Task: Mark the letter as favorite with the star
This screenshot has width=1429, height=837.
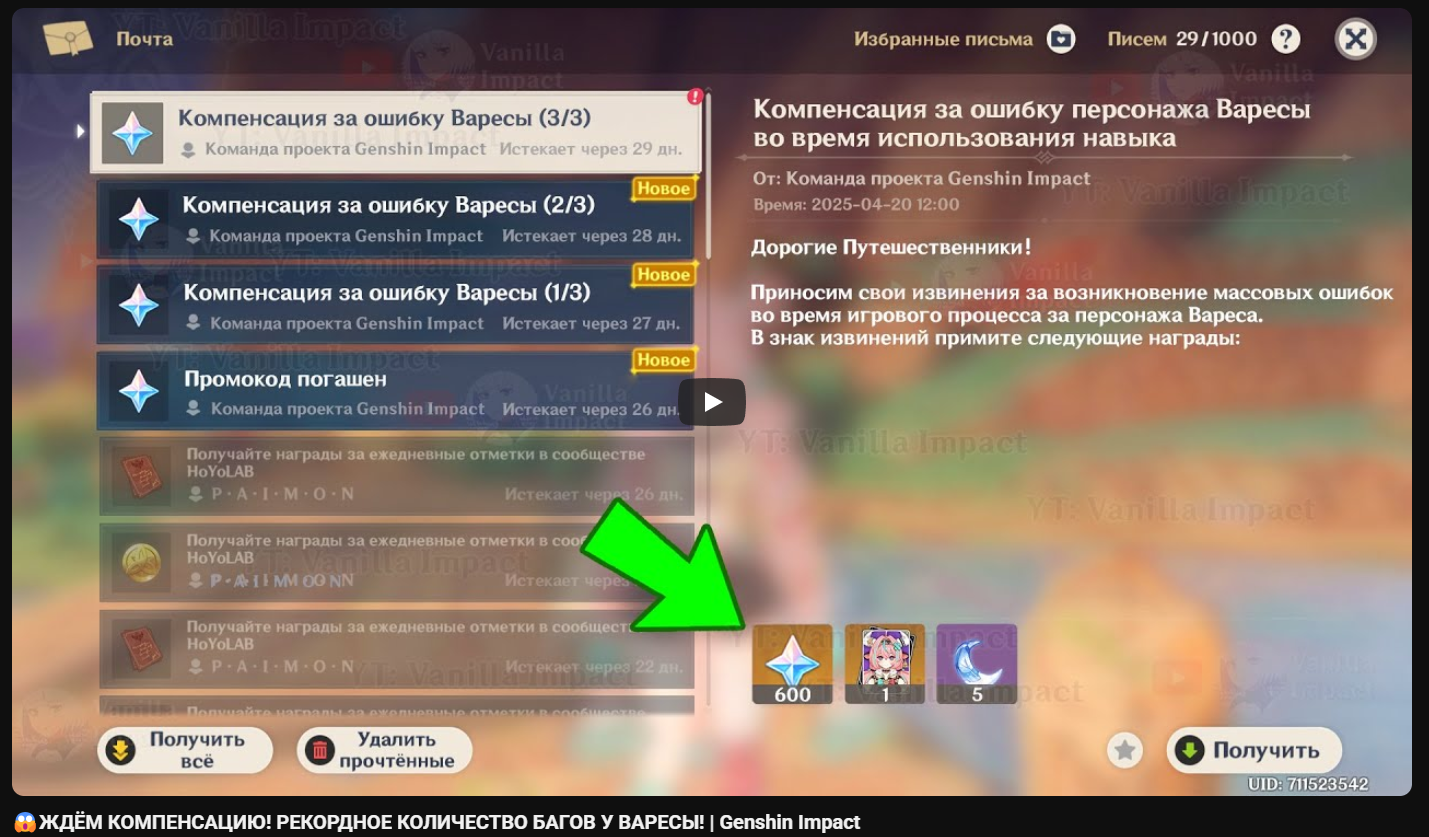Action: 1125,750
